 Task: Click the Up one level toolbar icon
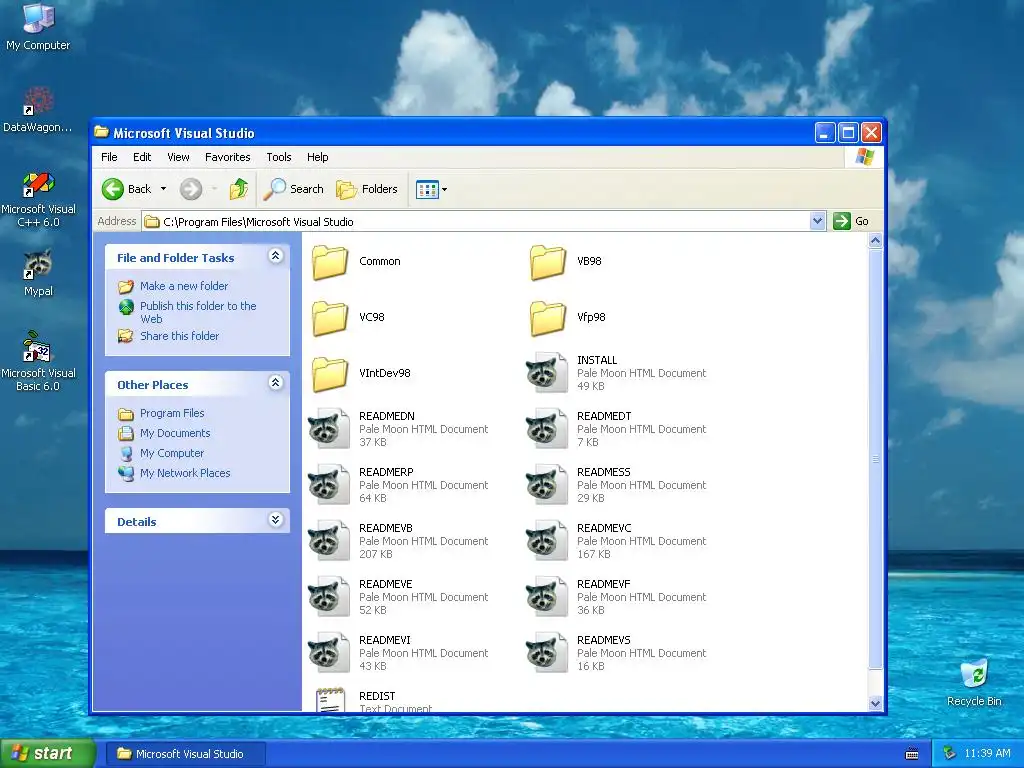238,189
